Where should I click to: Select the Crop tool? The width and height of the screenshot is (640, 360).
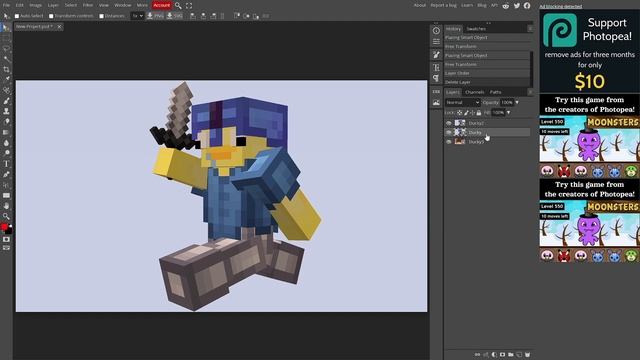(x=6, y=69)
